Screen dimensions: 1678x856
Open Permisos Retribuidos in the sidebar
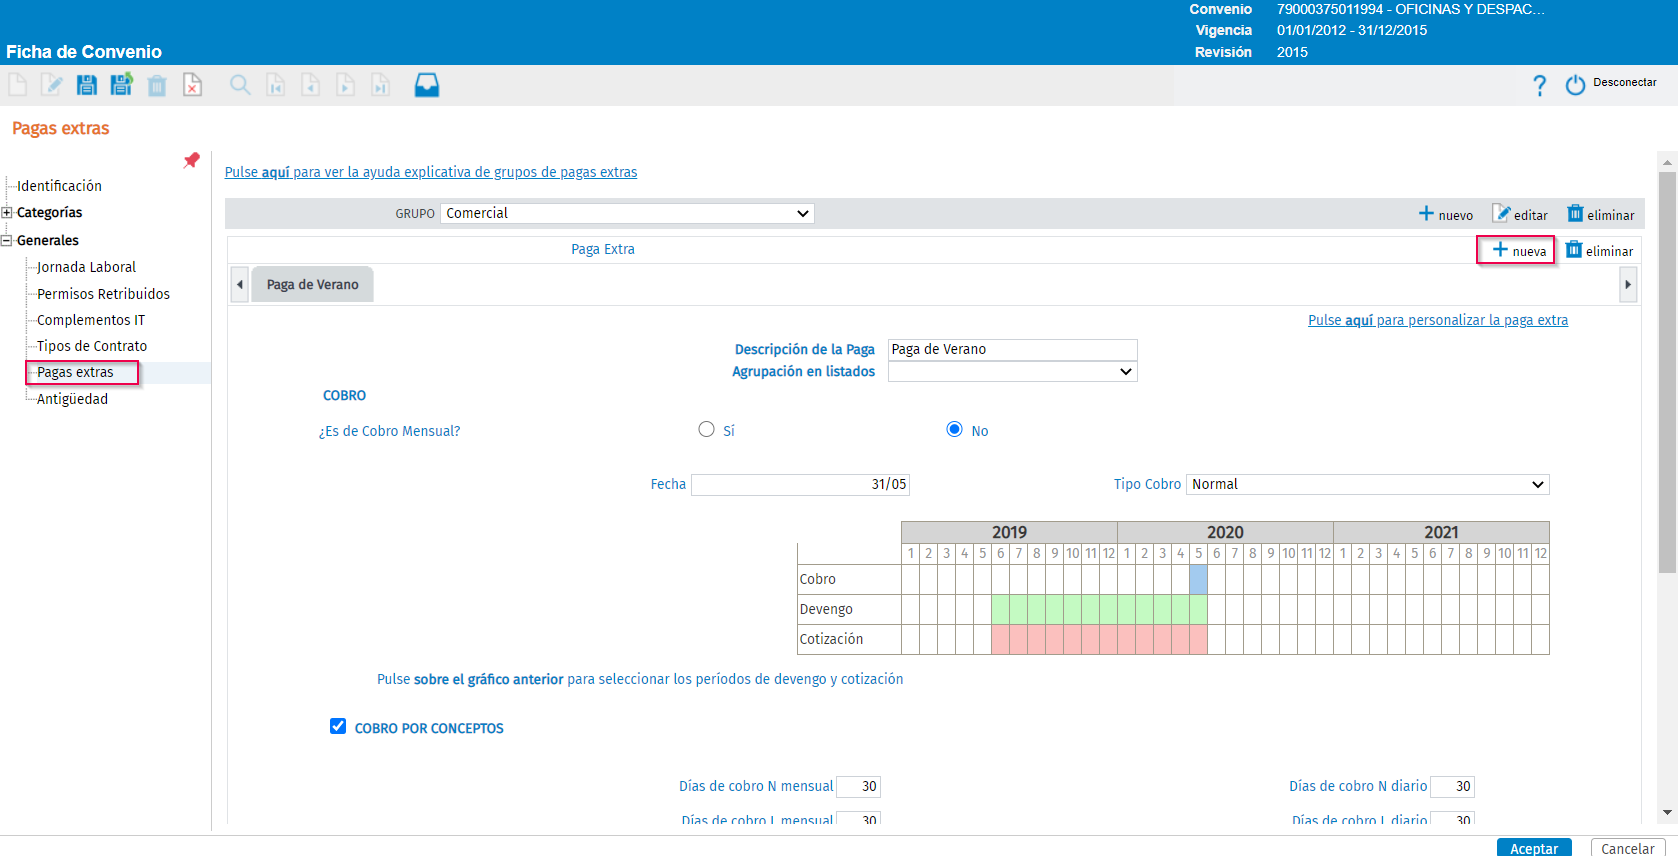coord(103,294)
